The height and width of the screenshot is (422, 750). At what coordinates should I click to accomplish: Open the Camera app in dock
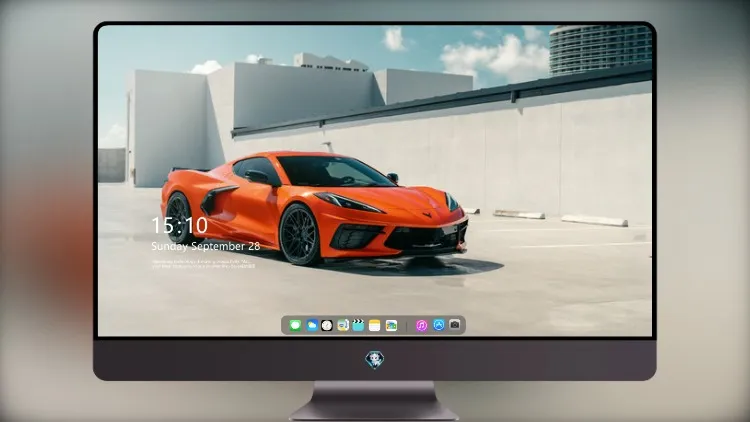455,325
